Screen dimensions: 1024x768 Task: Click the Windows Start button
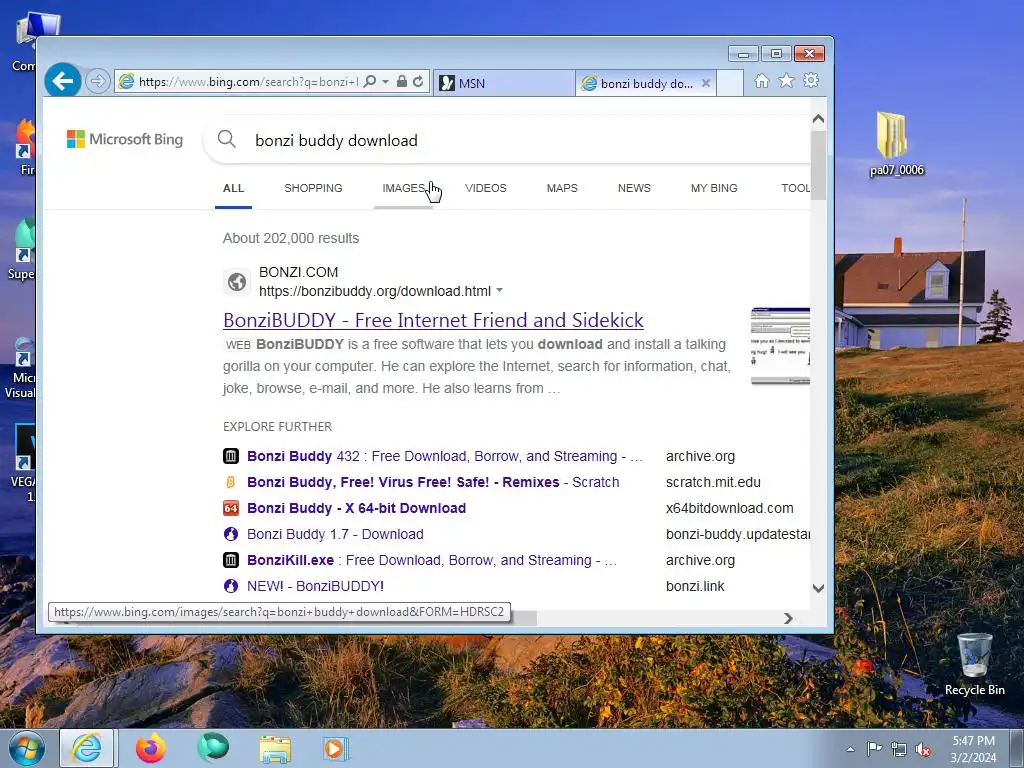(26, 748)
